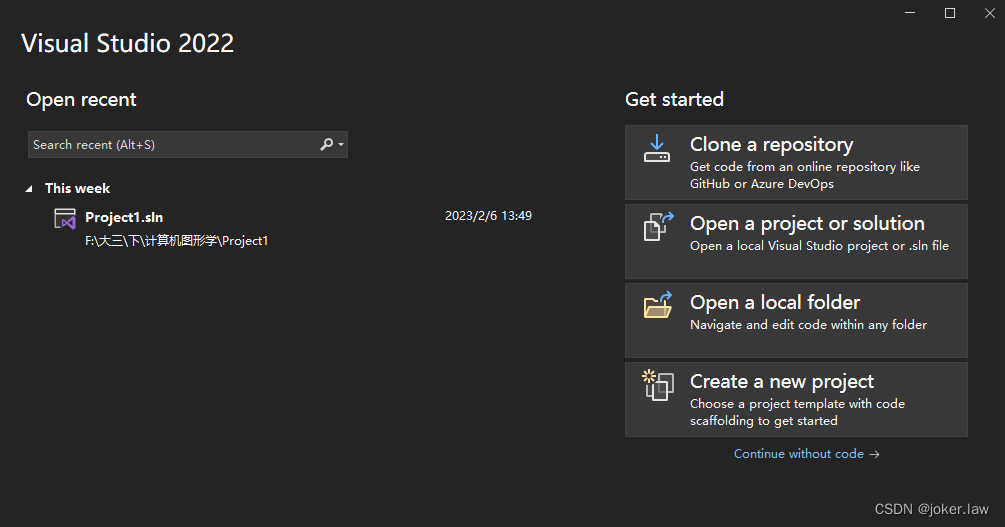Image resolution: width=1005 pixels, height=527 pixels.
Task: Click the Clone a repository download icon
Action: [x=657, y=148]
